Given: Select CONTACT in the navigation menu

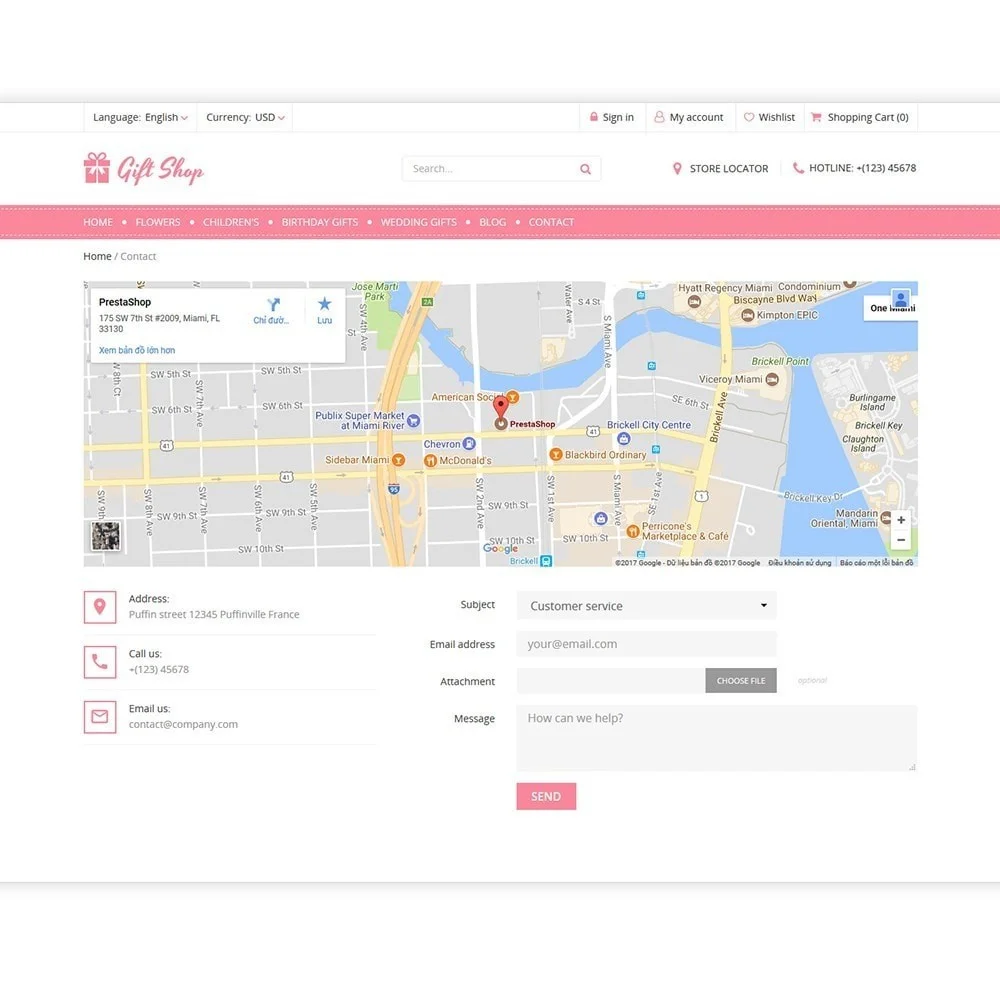Looking at the screenshot, I should click(x=551, y=222).
